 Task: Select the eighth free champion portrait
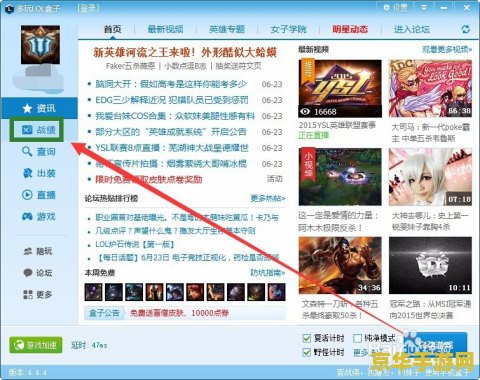(x=236, y=292)
